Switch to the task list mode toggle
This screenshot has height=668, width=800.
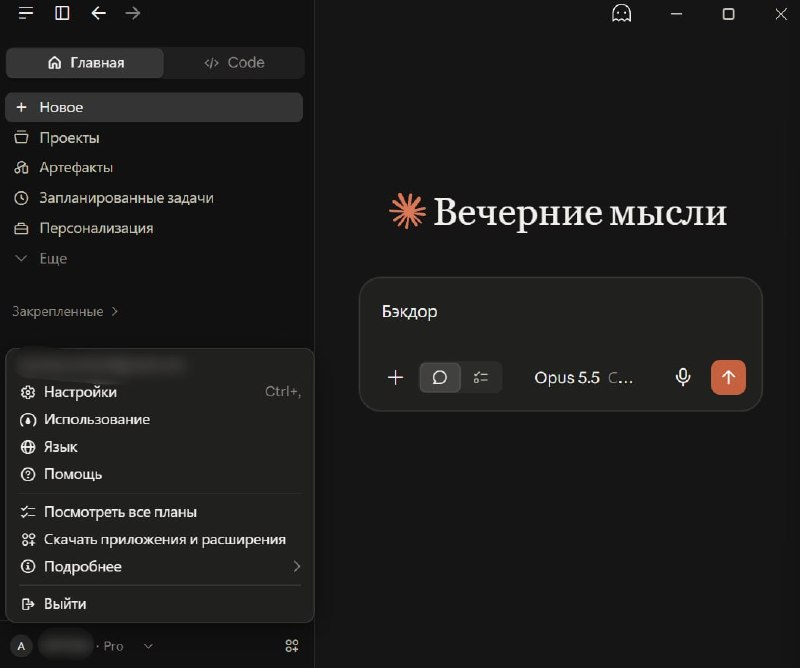(x=481, y=378)
